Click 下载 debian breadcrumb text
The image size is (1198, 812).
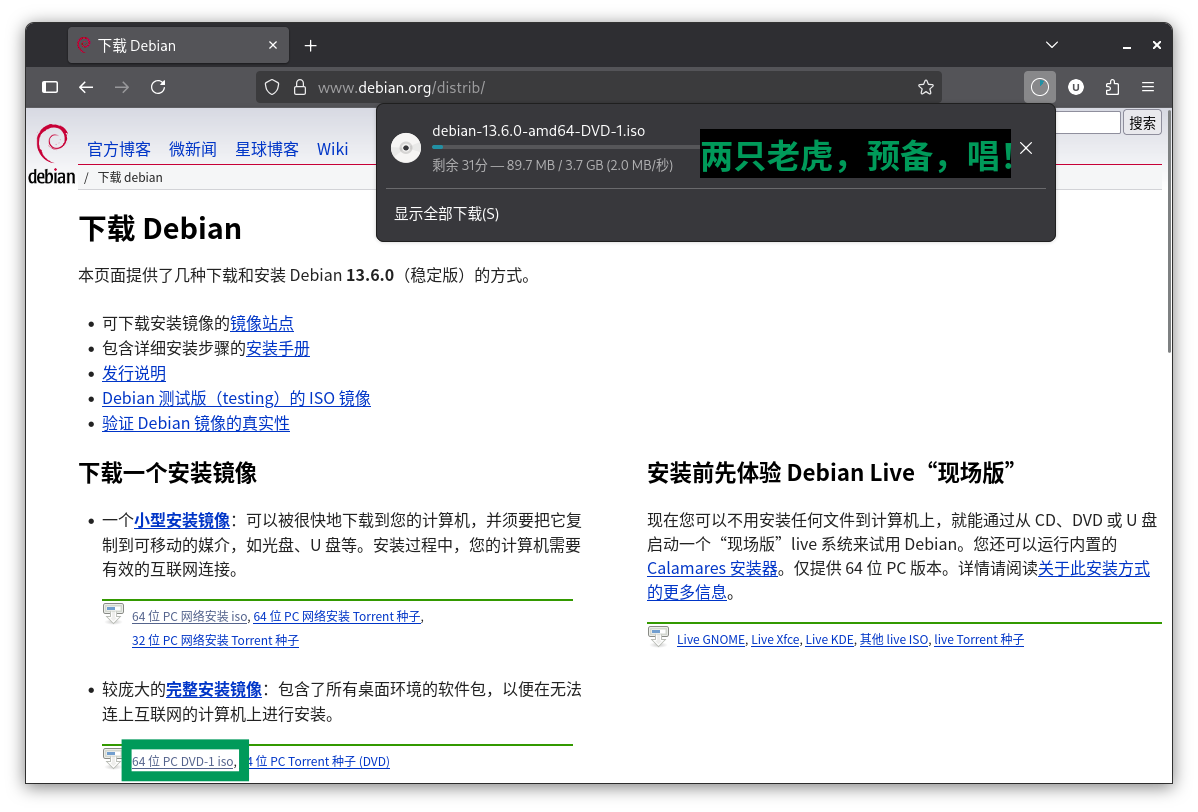pos(130,178)
